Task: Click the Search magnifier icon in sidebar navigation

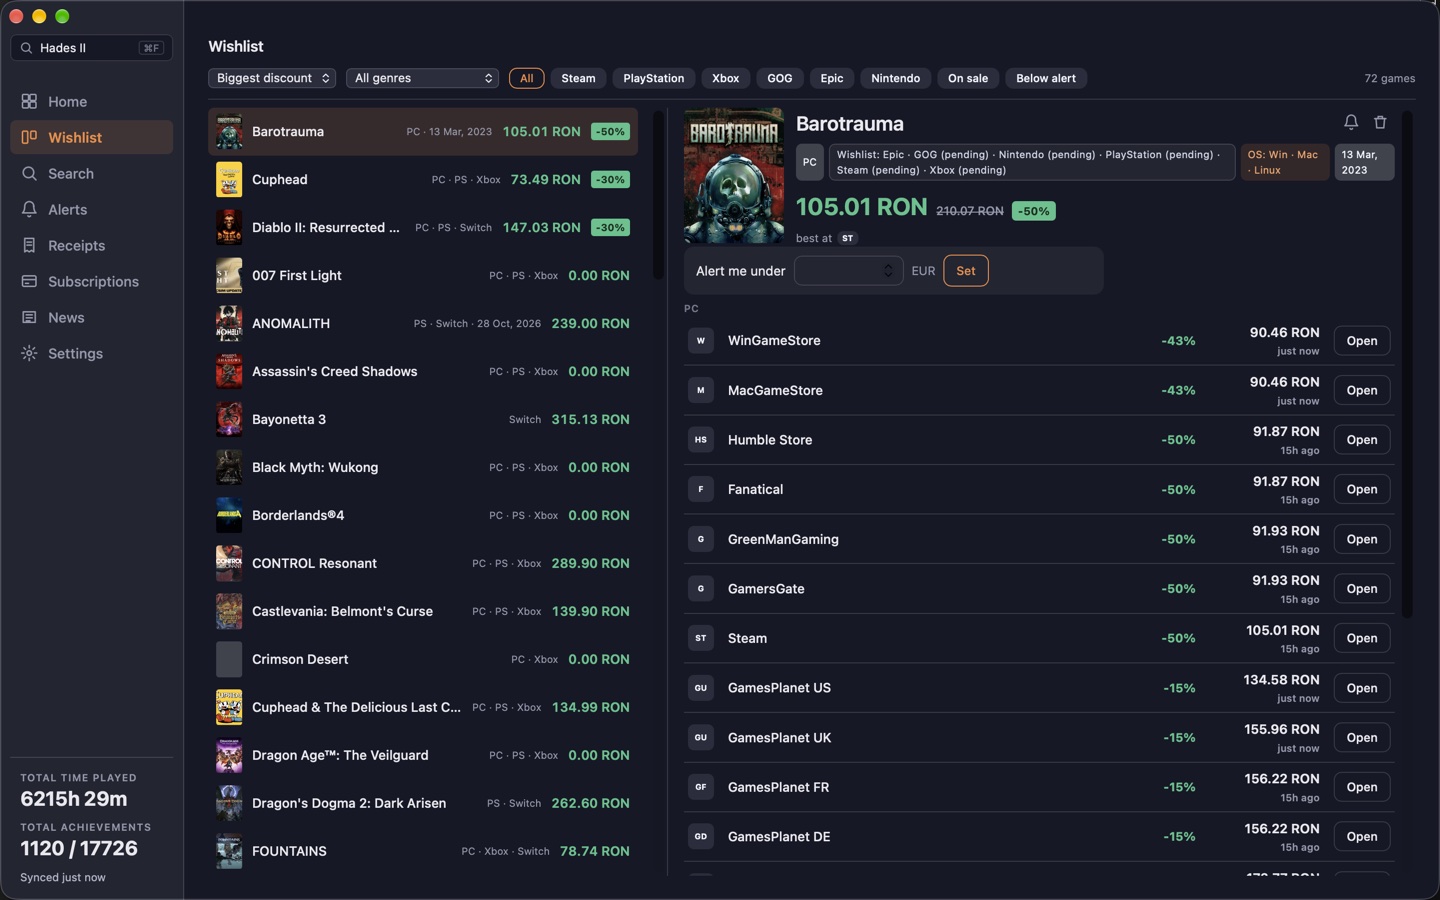Action: point(29,174)
